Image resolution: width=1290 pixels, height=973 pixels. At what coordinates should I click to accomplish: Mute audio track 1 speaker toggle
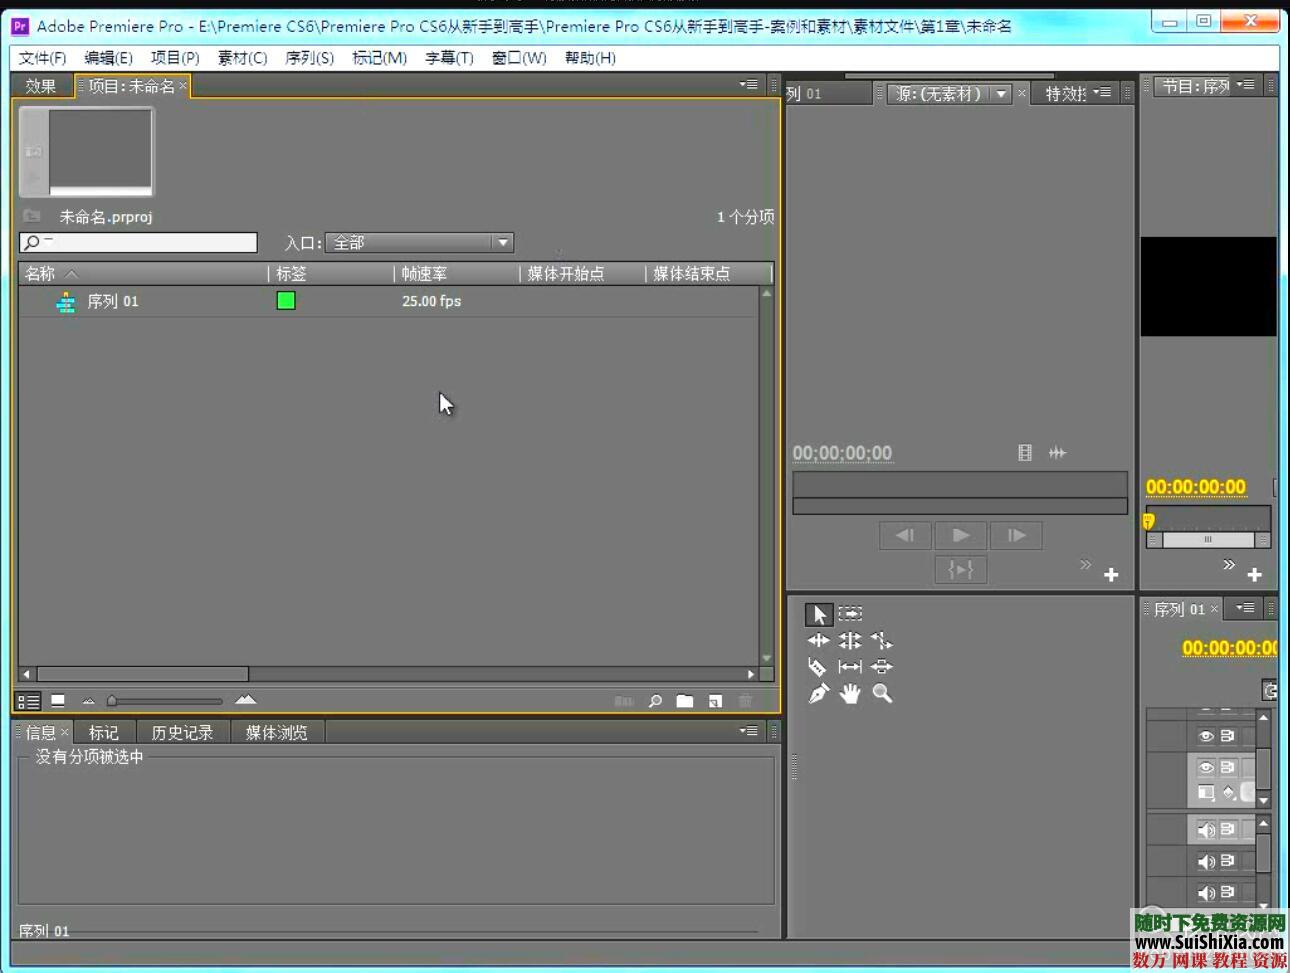1207,830
